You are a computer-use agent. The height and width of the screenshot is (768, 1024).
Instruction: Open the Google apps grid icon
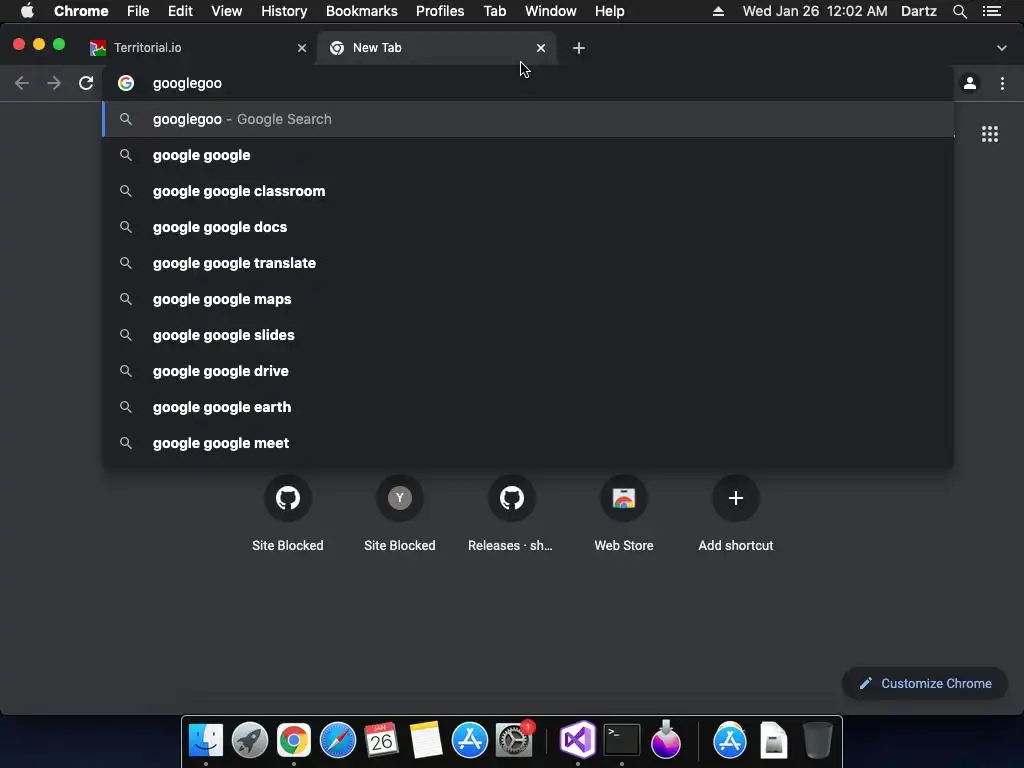point(989,134)
